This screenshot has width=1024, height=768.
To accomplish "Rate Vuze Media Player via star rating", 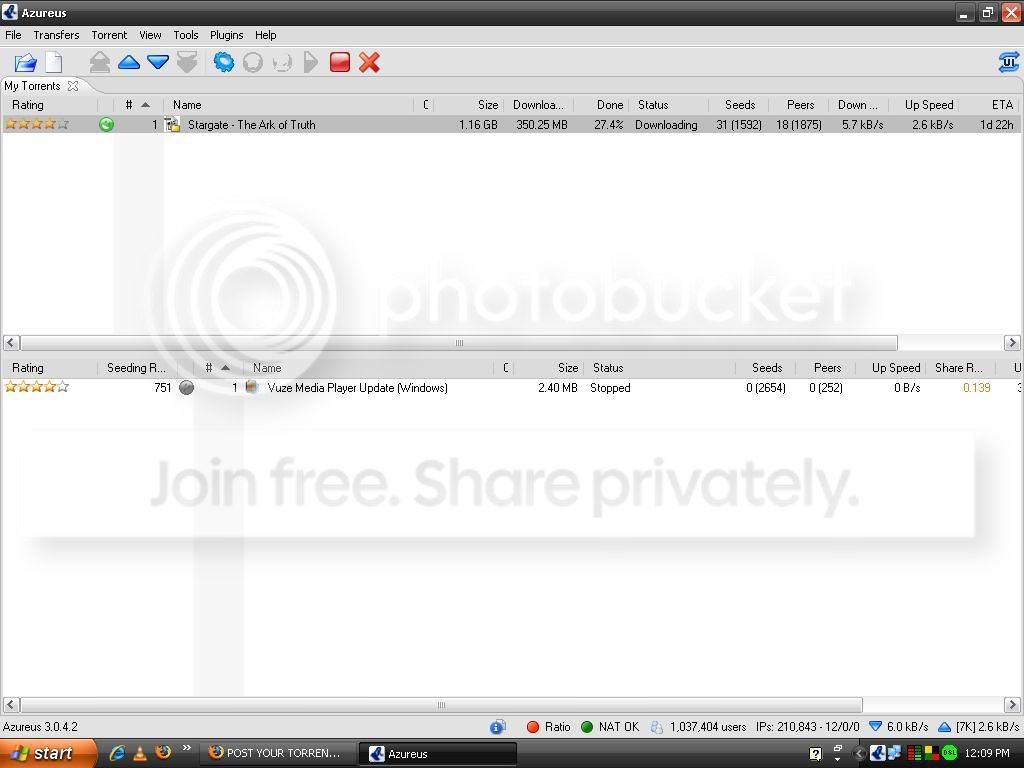I will pos(37,387).
